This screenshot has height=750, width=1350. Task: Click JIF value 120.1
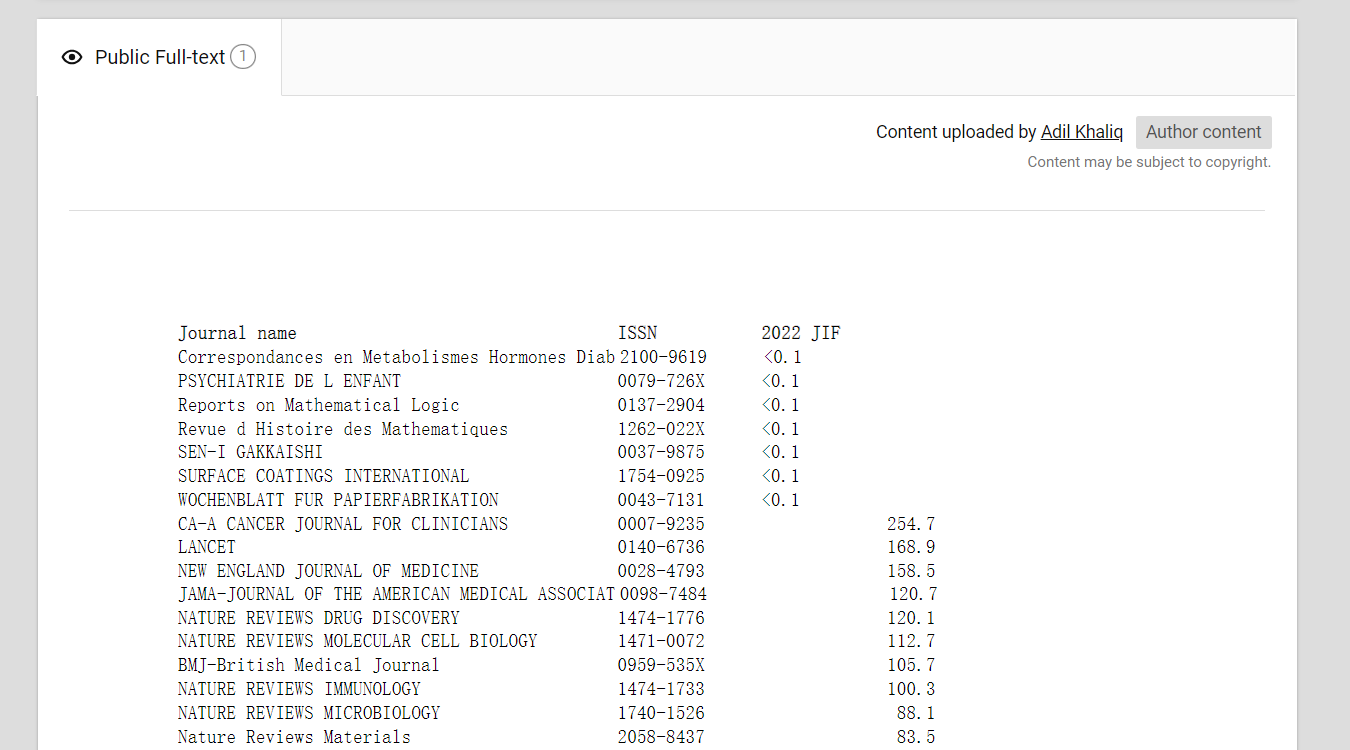tap(911, 618)
